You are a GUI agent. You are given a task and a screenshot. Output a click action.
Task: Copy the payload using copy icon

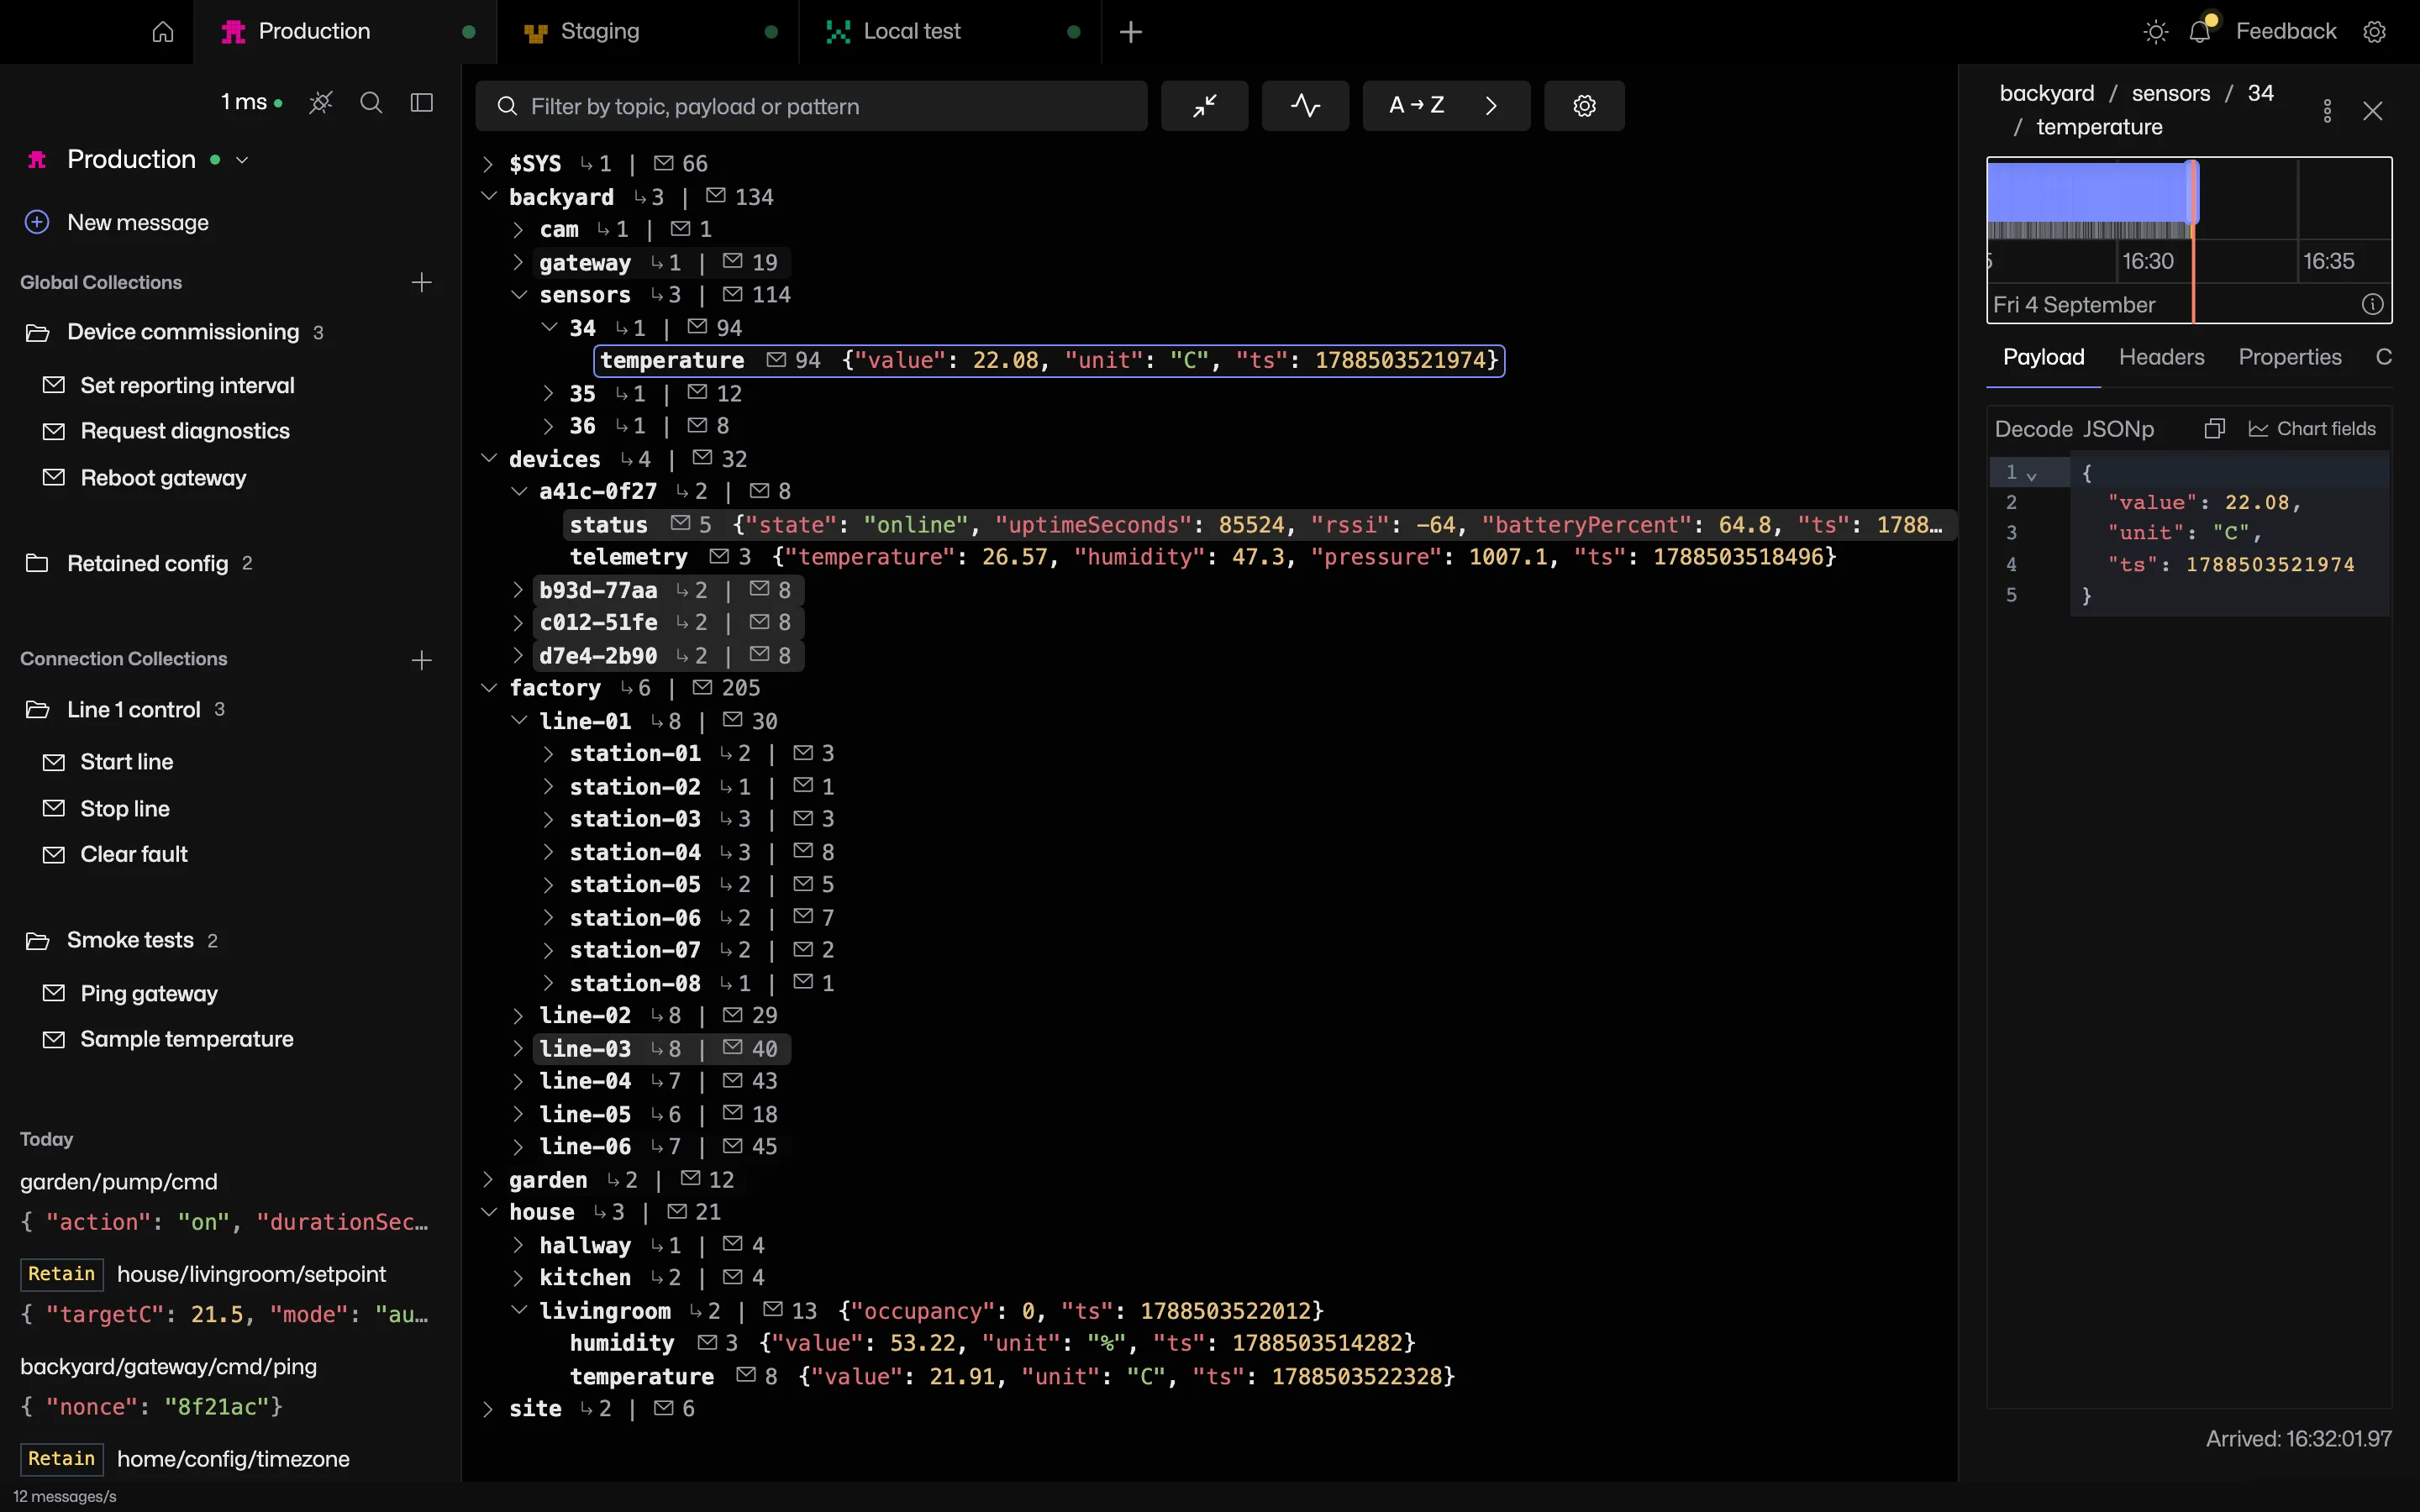(x=2214, y=429)
